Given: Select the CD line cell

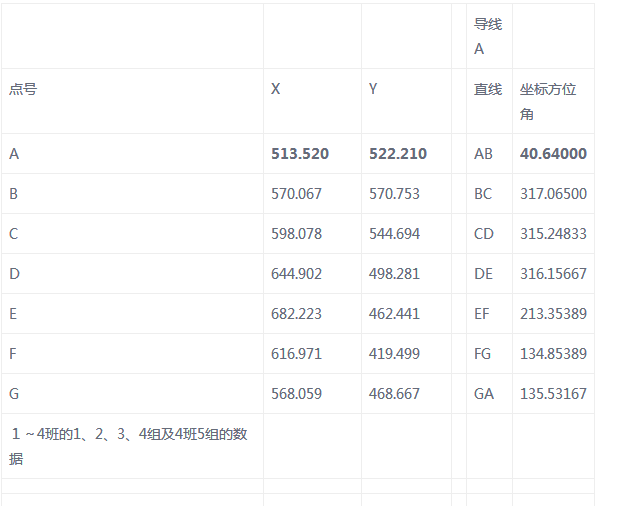Looking at the screenshot, I should point(484,234).
